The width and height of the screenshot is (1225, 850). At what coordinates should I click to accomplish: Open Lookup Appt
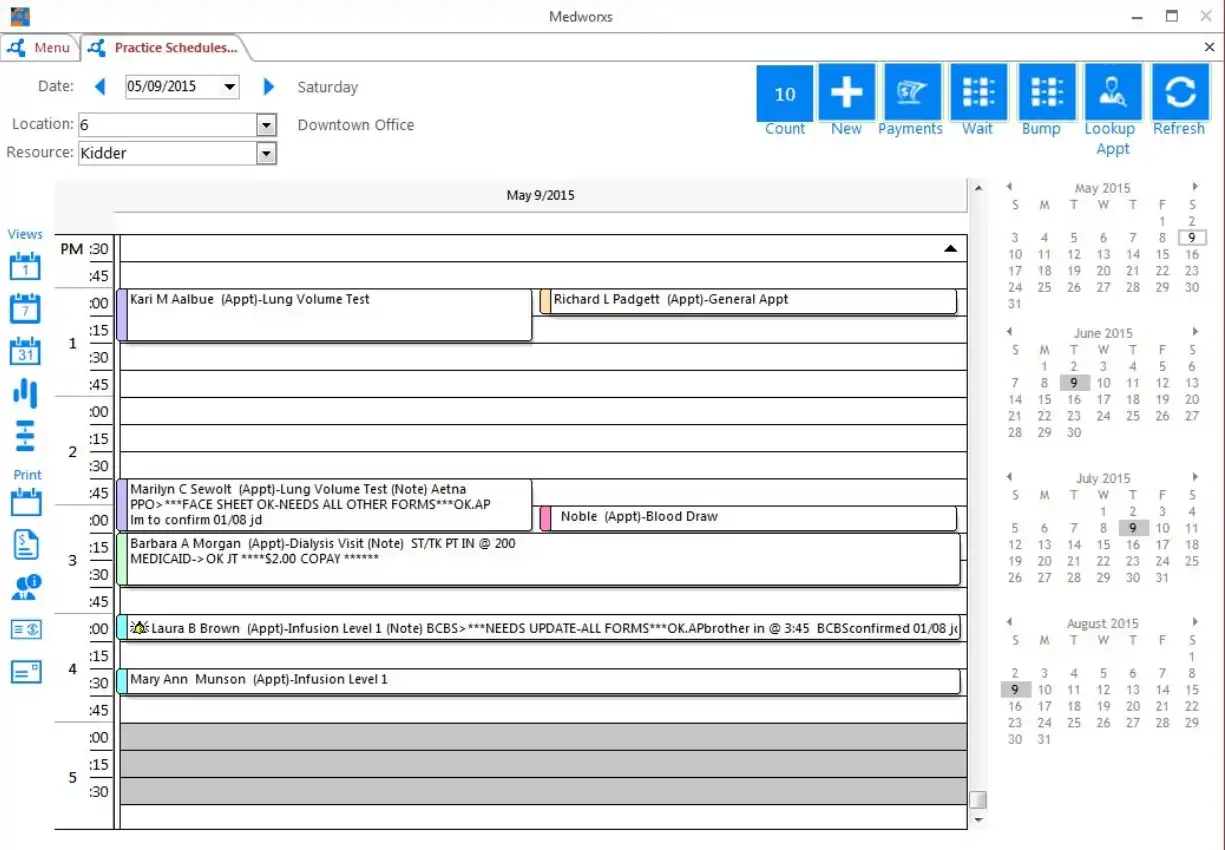coord(1111,92)
